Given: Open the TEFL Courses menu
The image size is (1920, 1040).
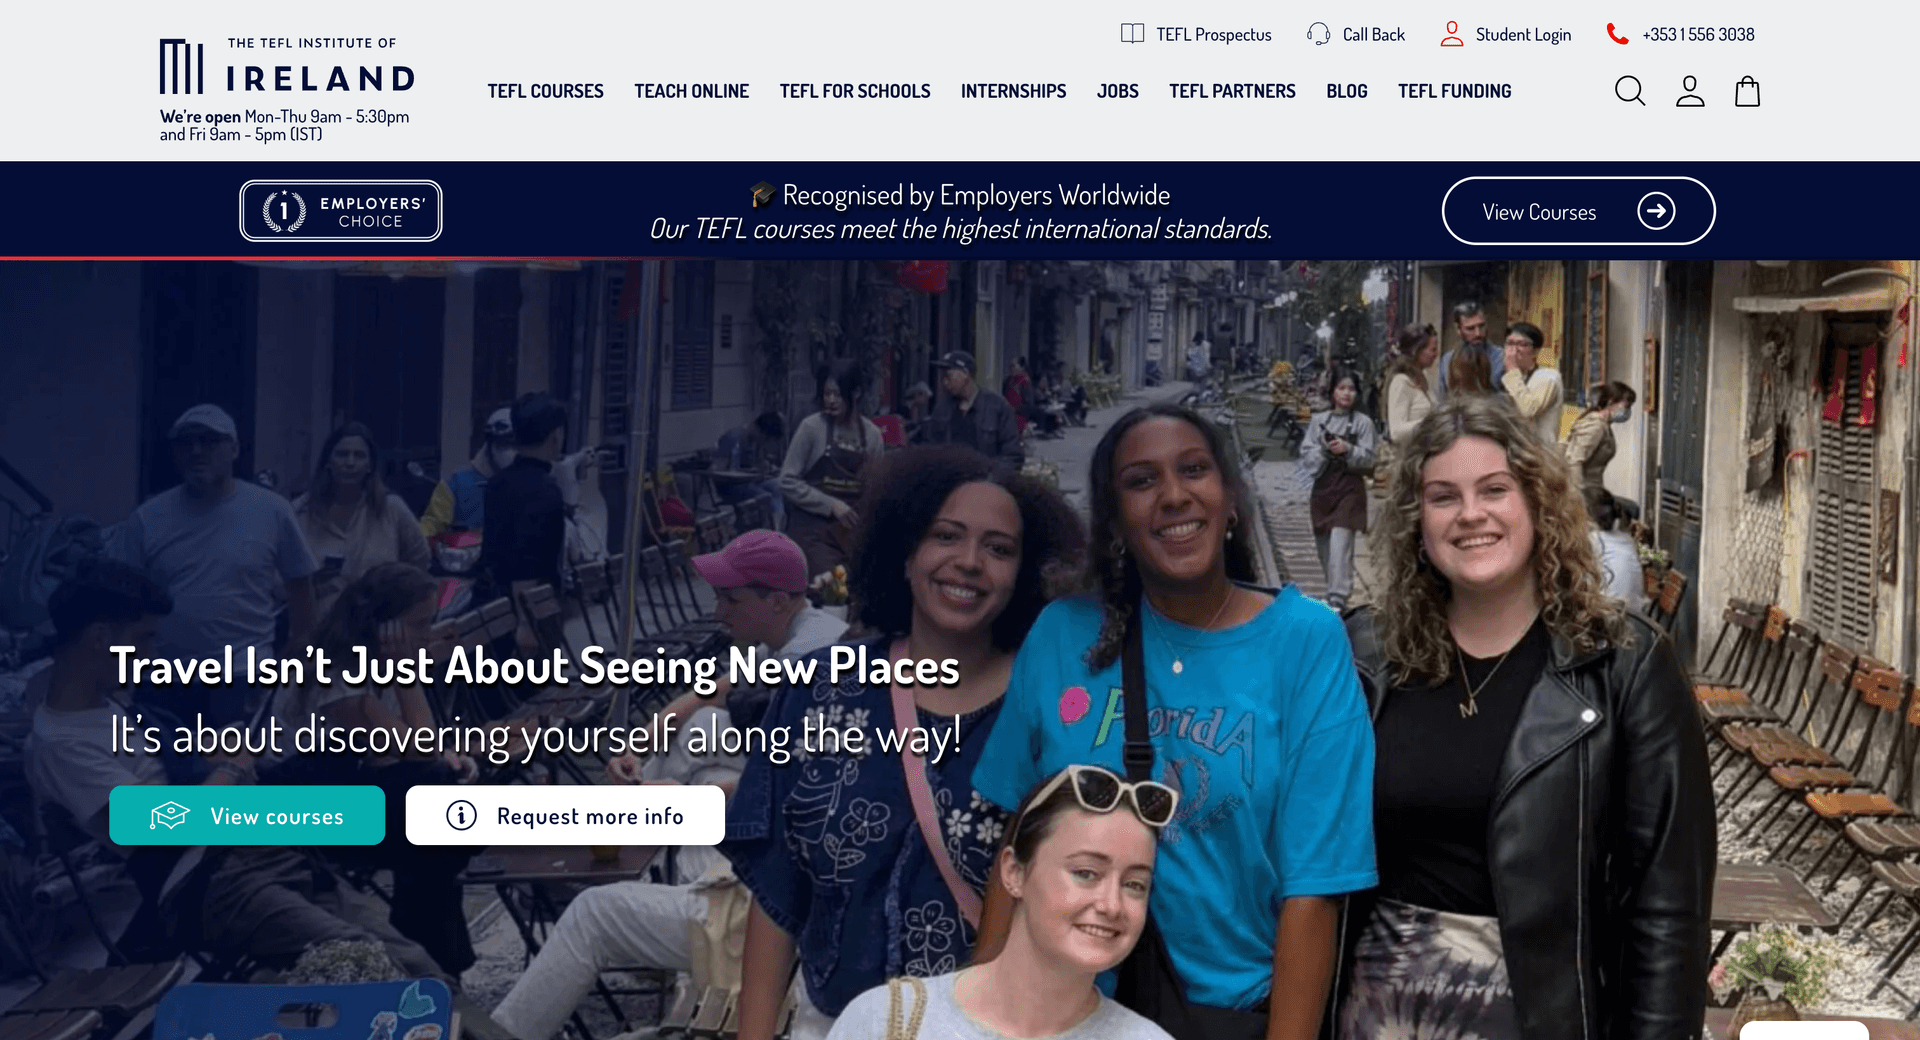Looking at the screenshot, I should 545,91.
